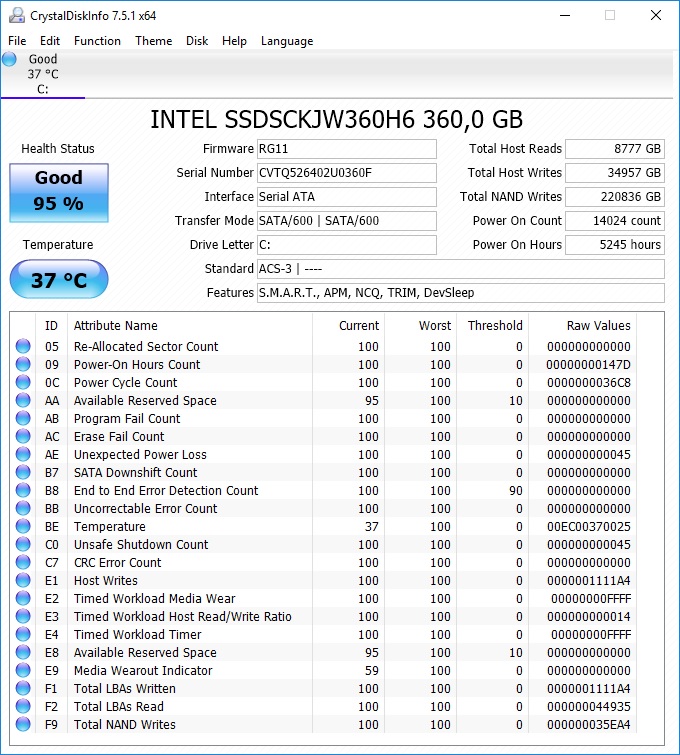
Task: Click the Threshold column header
Action: click(492, 326)
